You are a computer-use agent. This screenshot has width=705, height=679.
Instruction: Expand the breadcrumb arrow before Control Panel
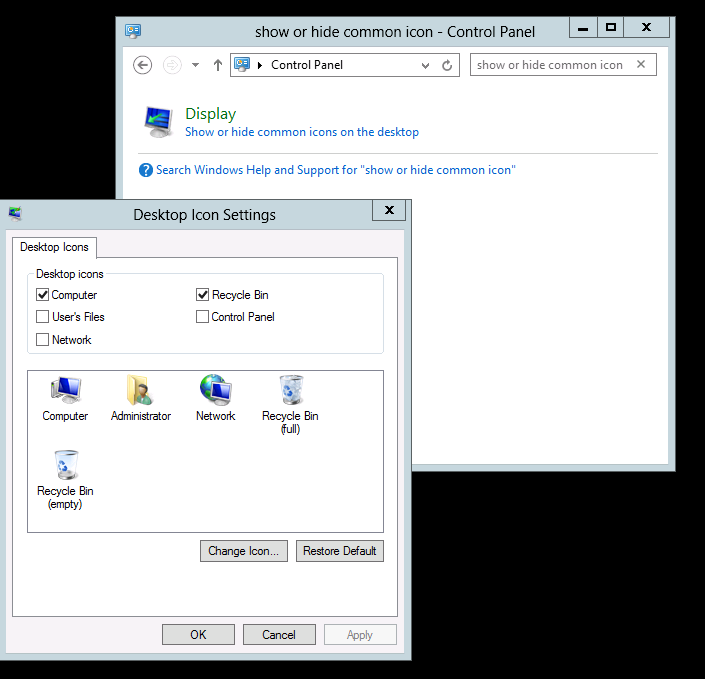click(x=259, y=65)
